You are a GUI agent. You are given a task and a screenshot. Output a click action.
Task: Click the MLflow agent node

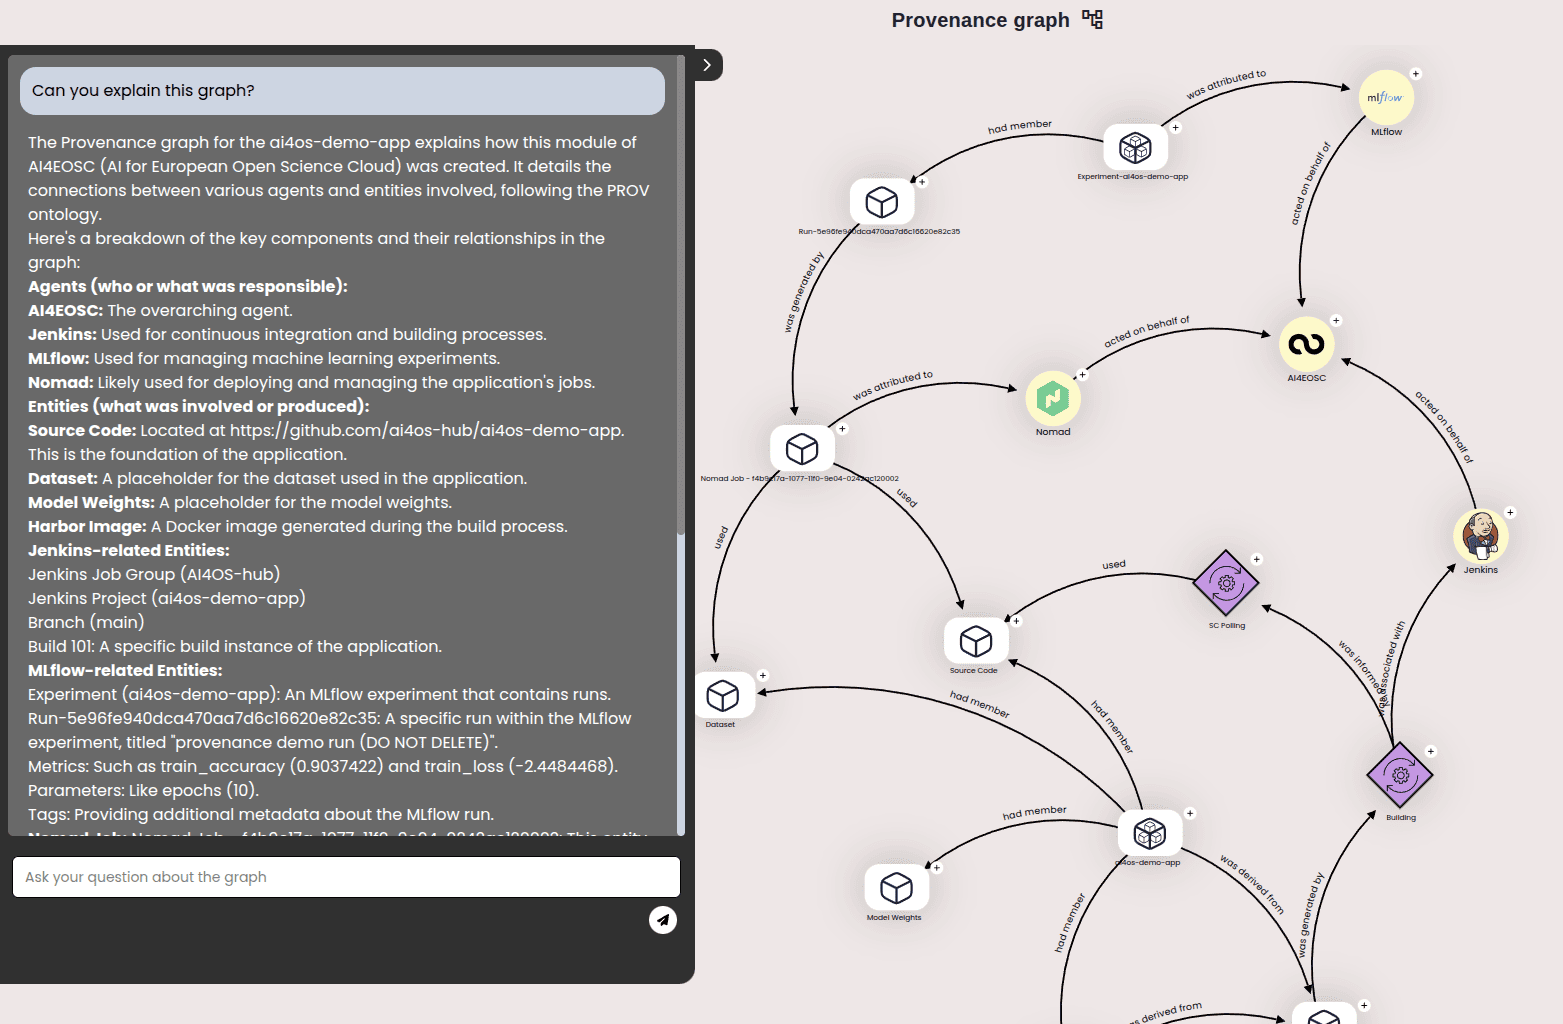tap(1386, 97)
